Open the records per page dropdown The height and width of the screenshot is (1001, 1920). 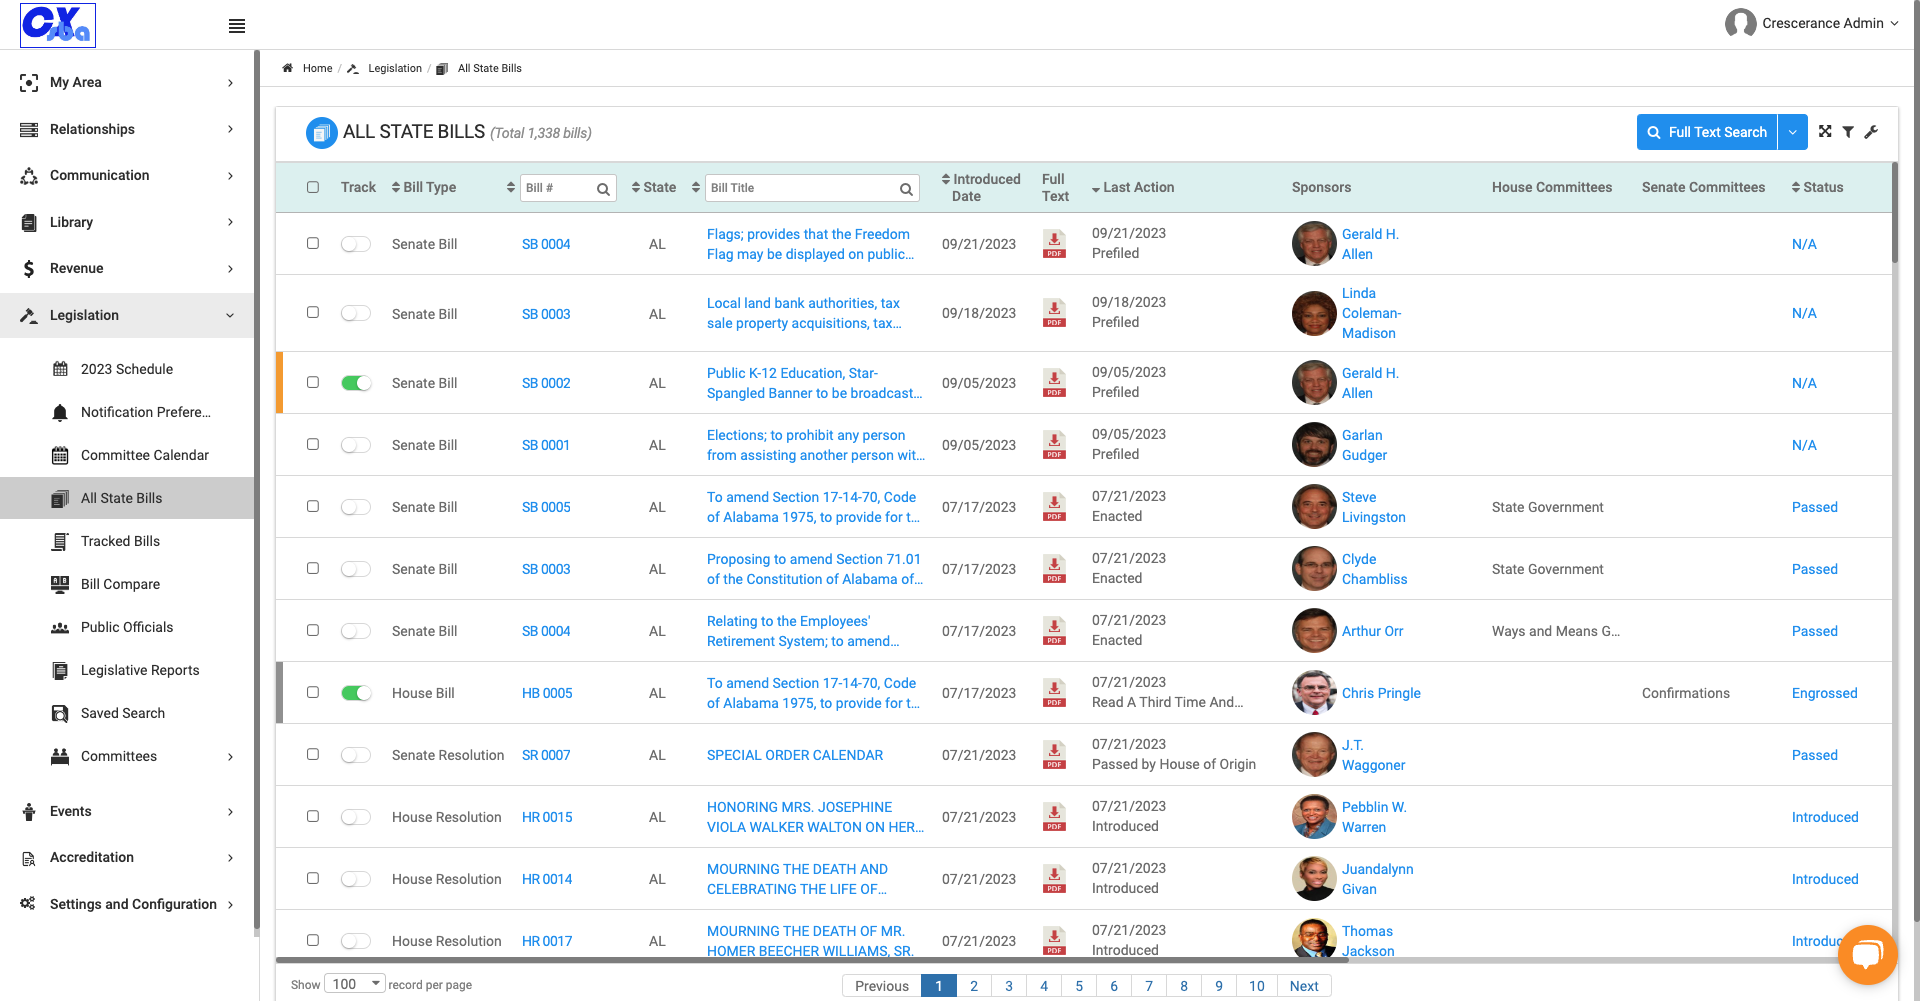click(x=354, y=984)
